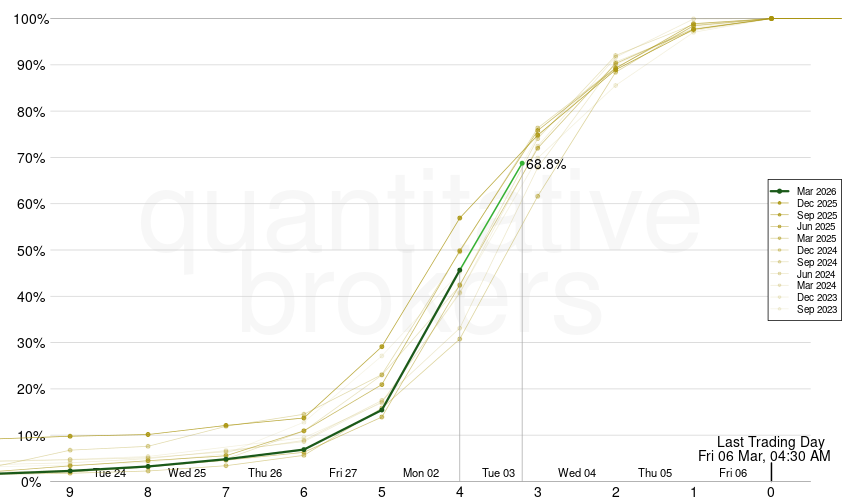
Task: Click the Dec 2024 legend marker
Action: (x=781, y=250)
